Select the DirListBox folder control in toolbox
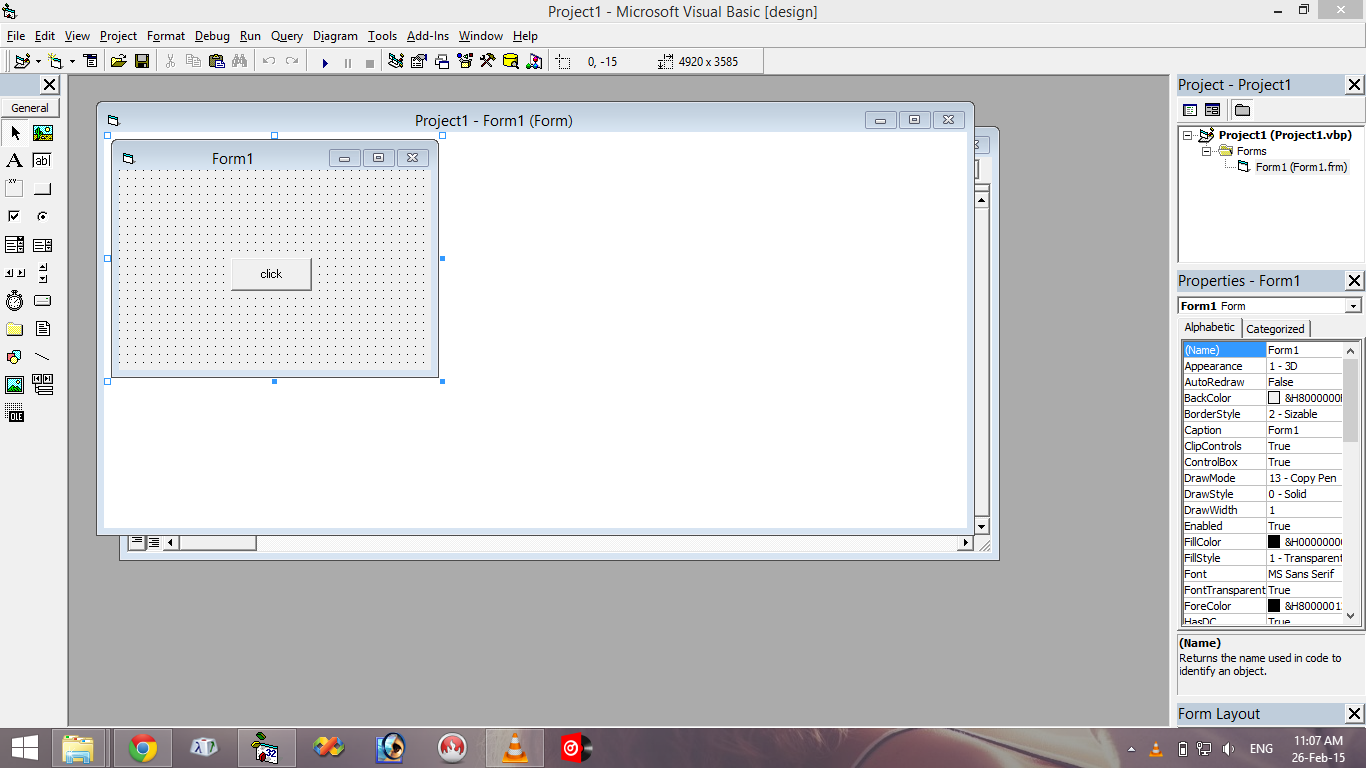1366x768 pixels. (15, 329)
